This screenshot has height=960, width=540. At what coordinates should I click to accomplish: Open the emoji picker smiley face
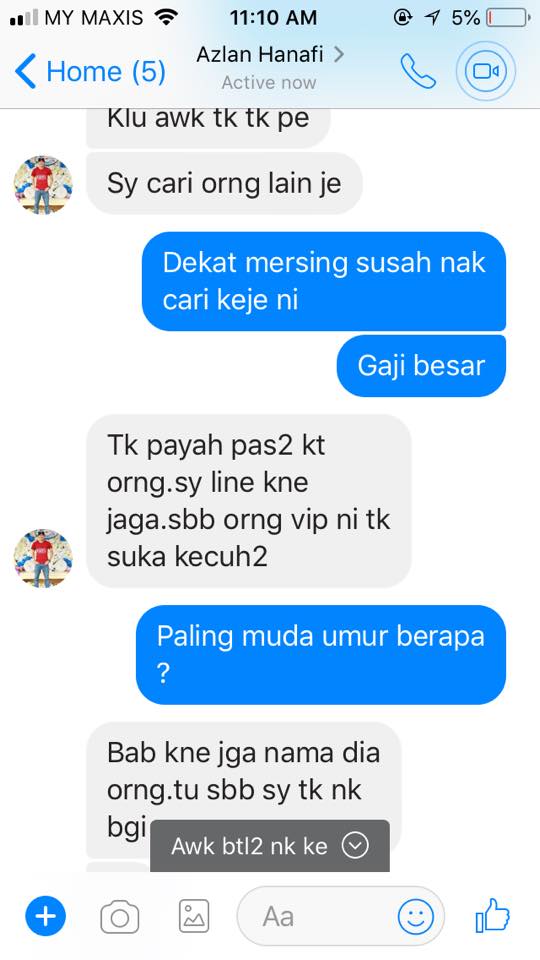416,917
